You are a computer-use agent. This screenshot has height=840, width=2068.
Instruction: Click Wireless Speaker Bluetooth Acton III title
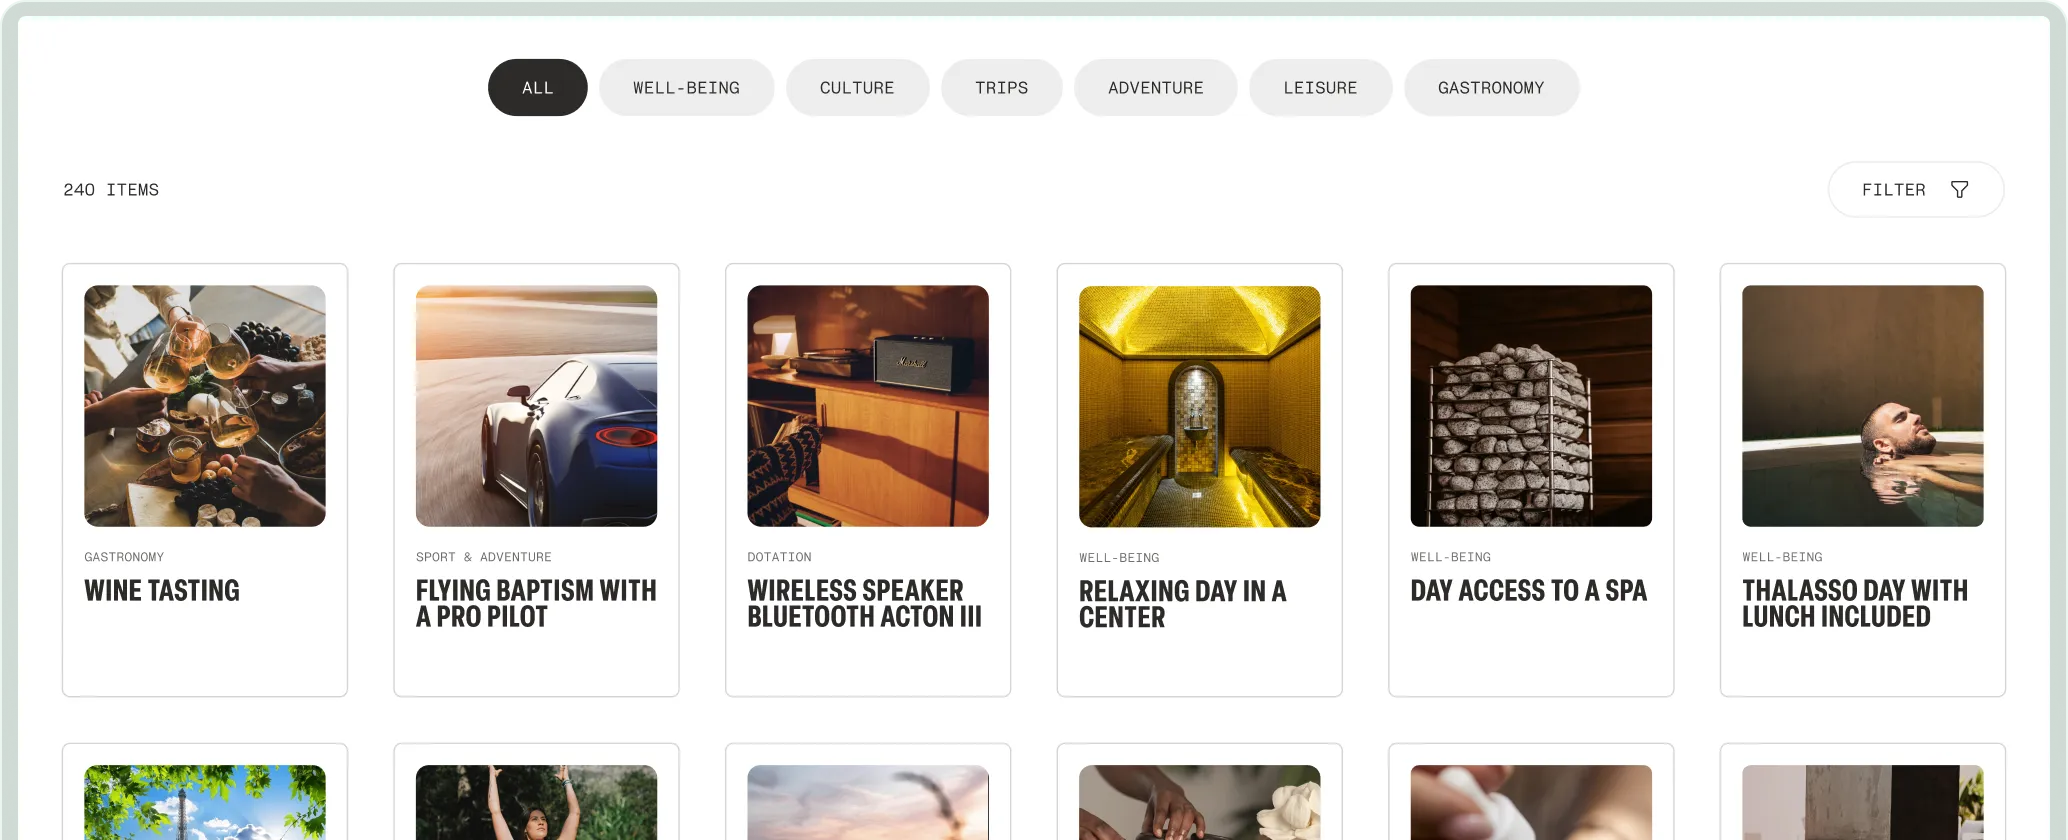click(x=865, y=604)
